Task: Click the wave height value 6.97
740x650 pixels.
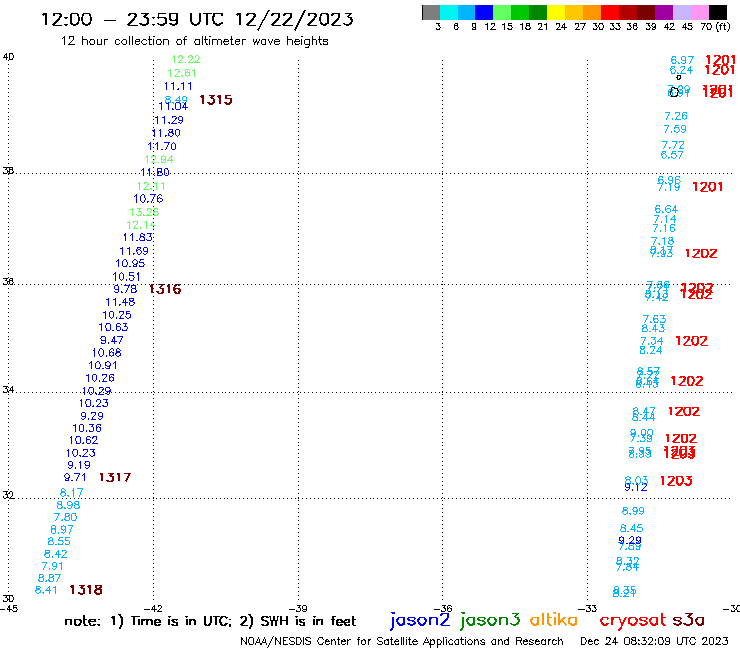Action: 682,60
